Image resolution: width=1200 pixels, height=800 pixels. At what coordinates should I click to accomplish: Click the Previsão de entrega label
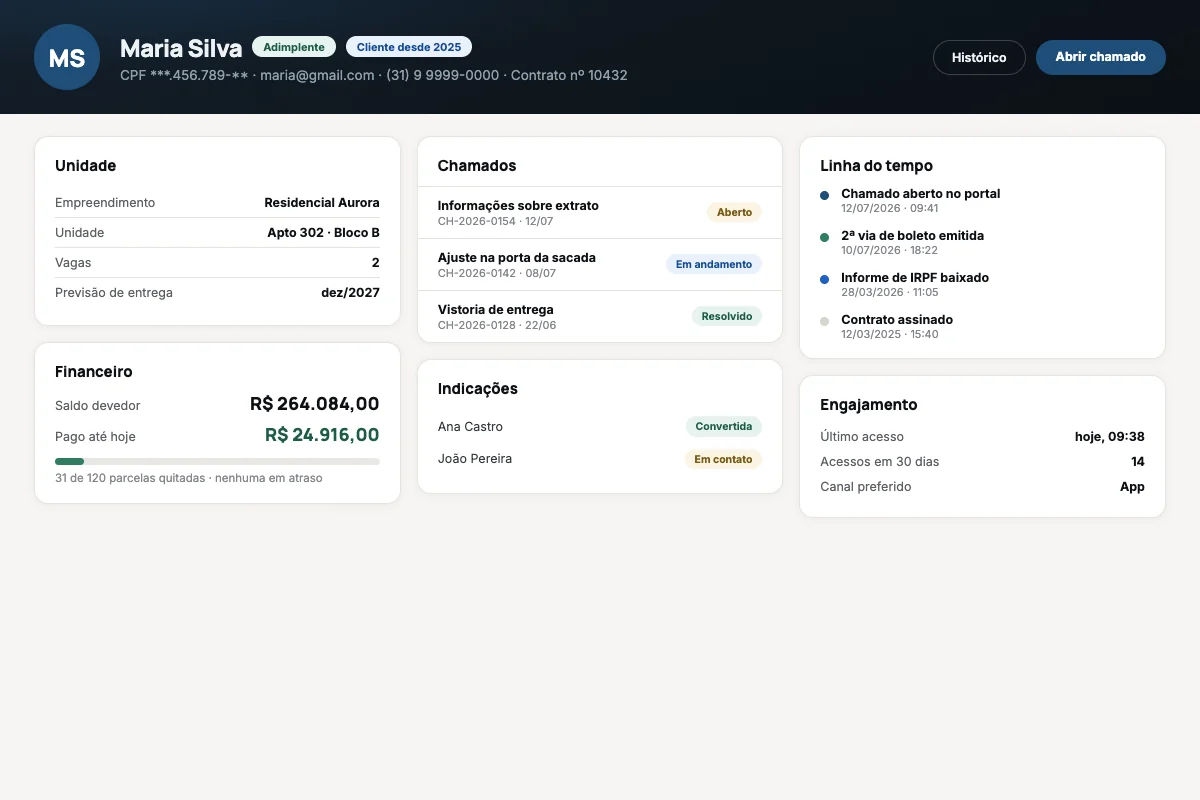(114, 293)
